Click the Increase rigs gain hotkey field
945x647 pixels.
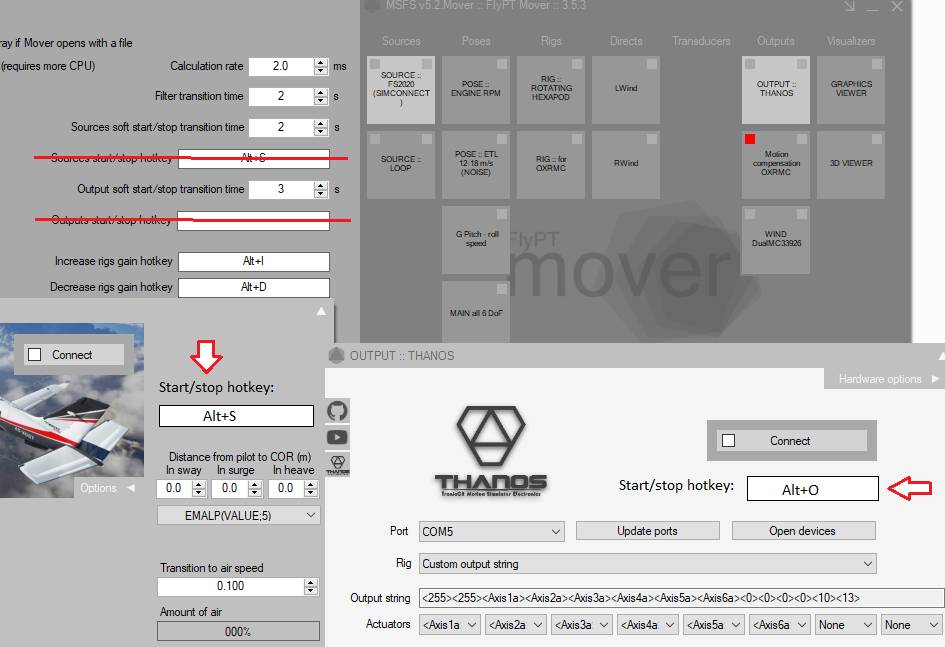click(x=254, y=261)
